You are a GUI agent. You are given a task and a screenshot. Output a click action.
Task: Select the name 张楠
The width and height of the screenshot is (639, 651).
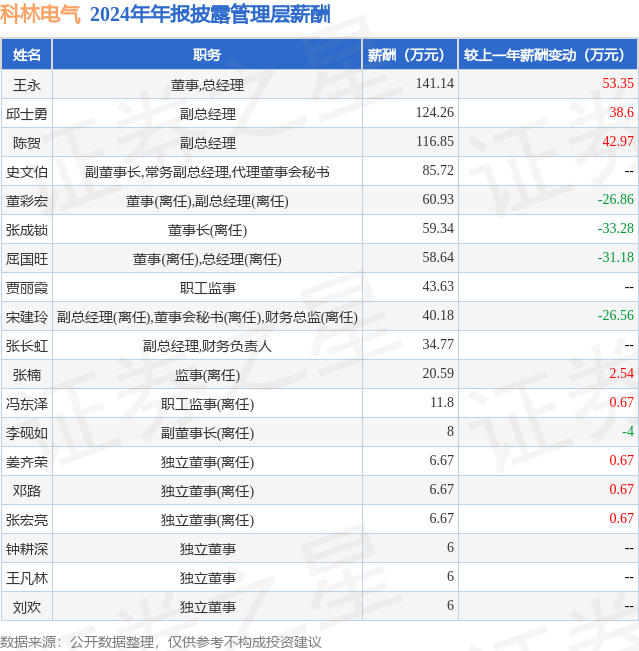[x=27, y=375]
